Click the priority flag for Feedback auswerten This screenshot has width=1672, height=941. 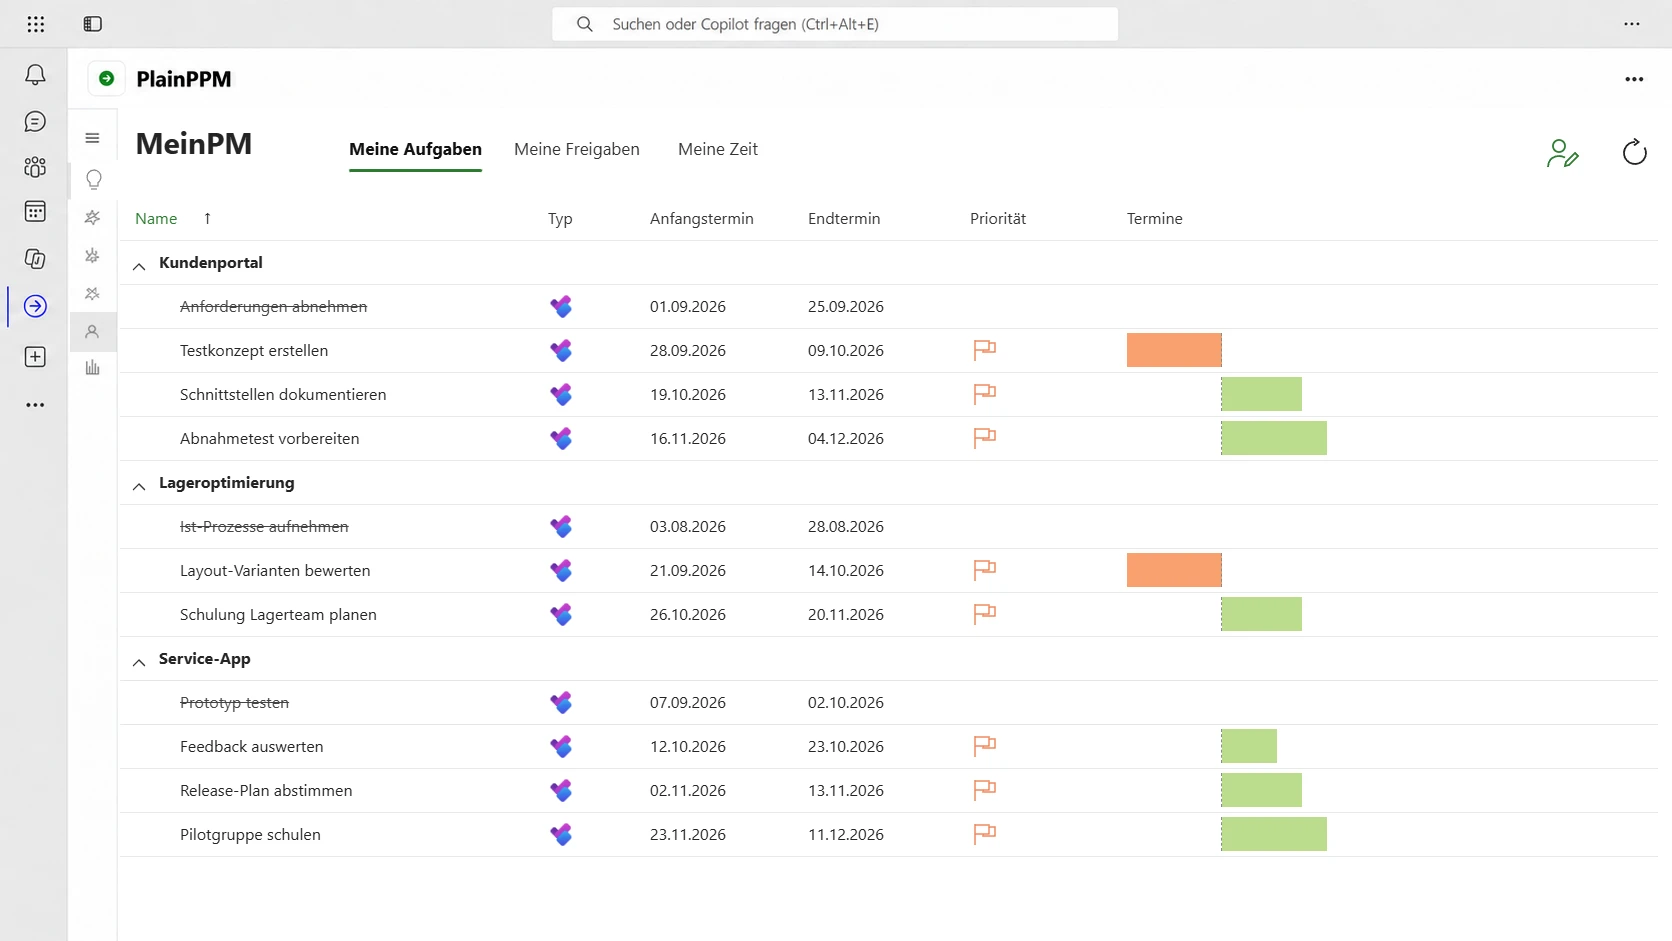click(x=985, y=746)
